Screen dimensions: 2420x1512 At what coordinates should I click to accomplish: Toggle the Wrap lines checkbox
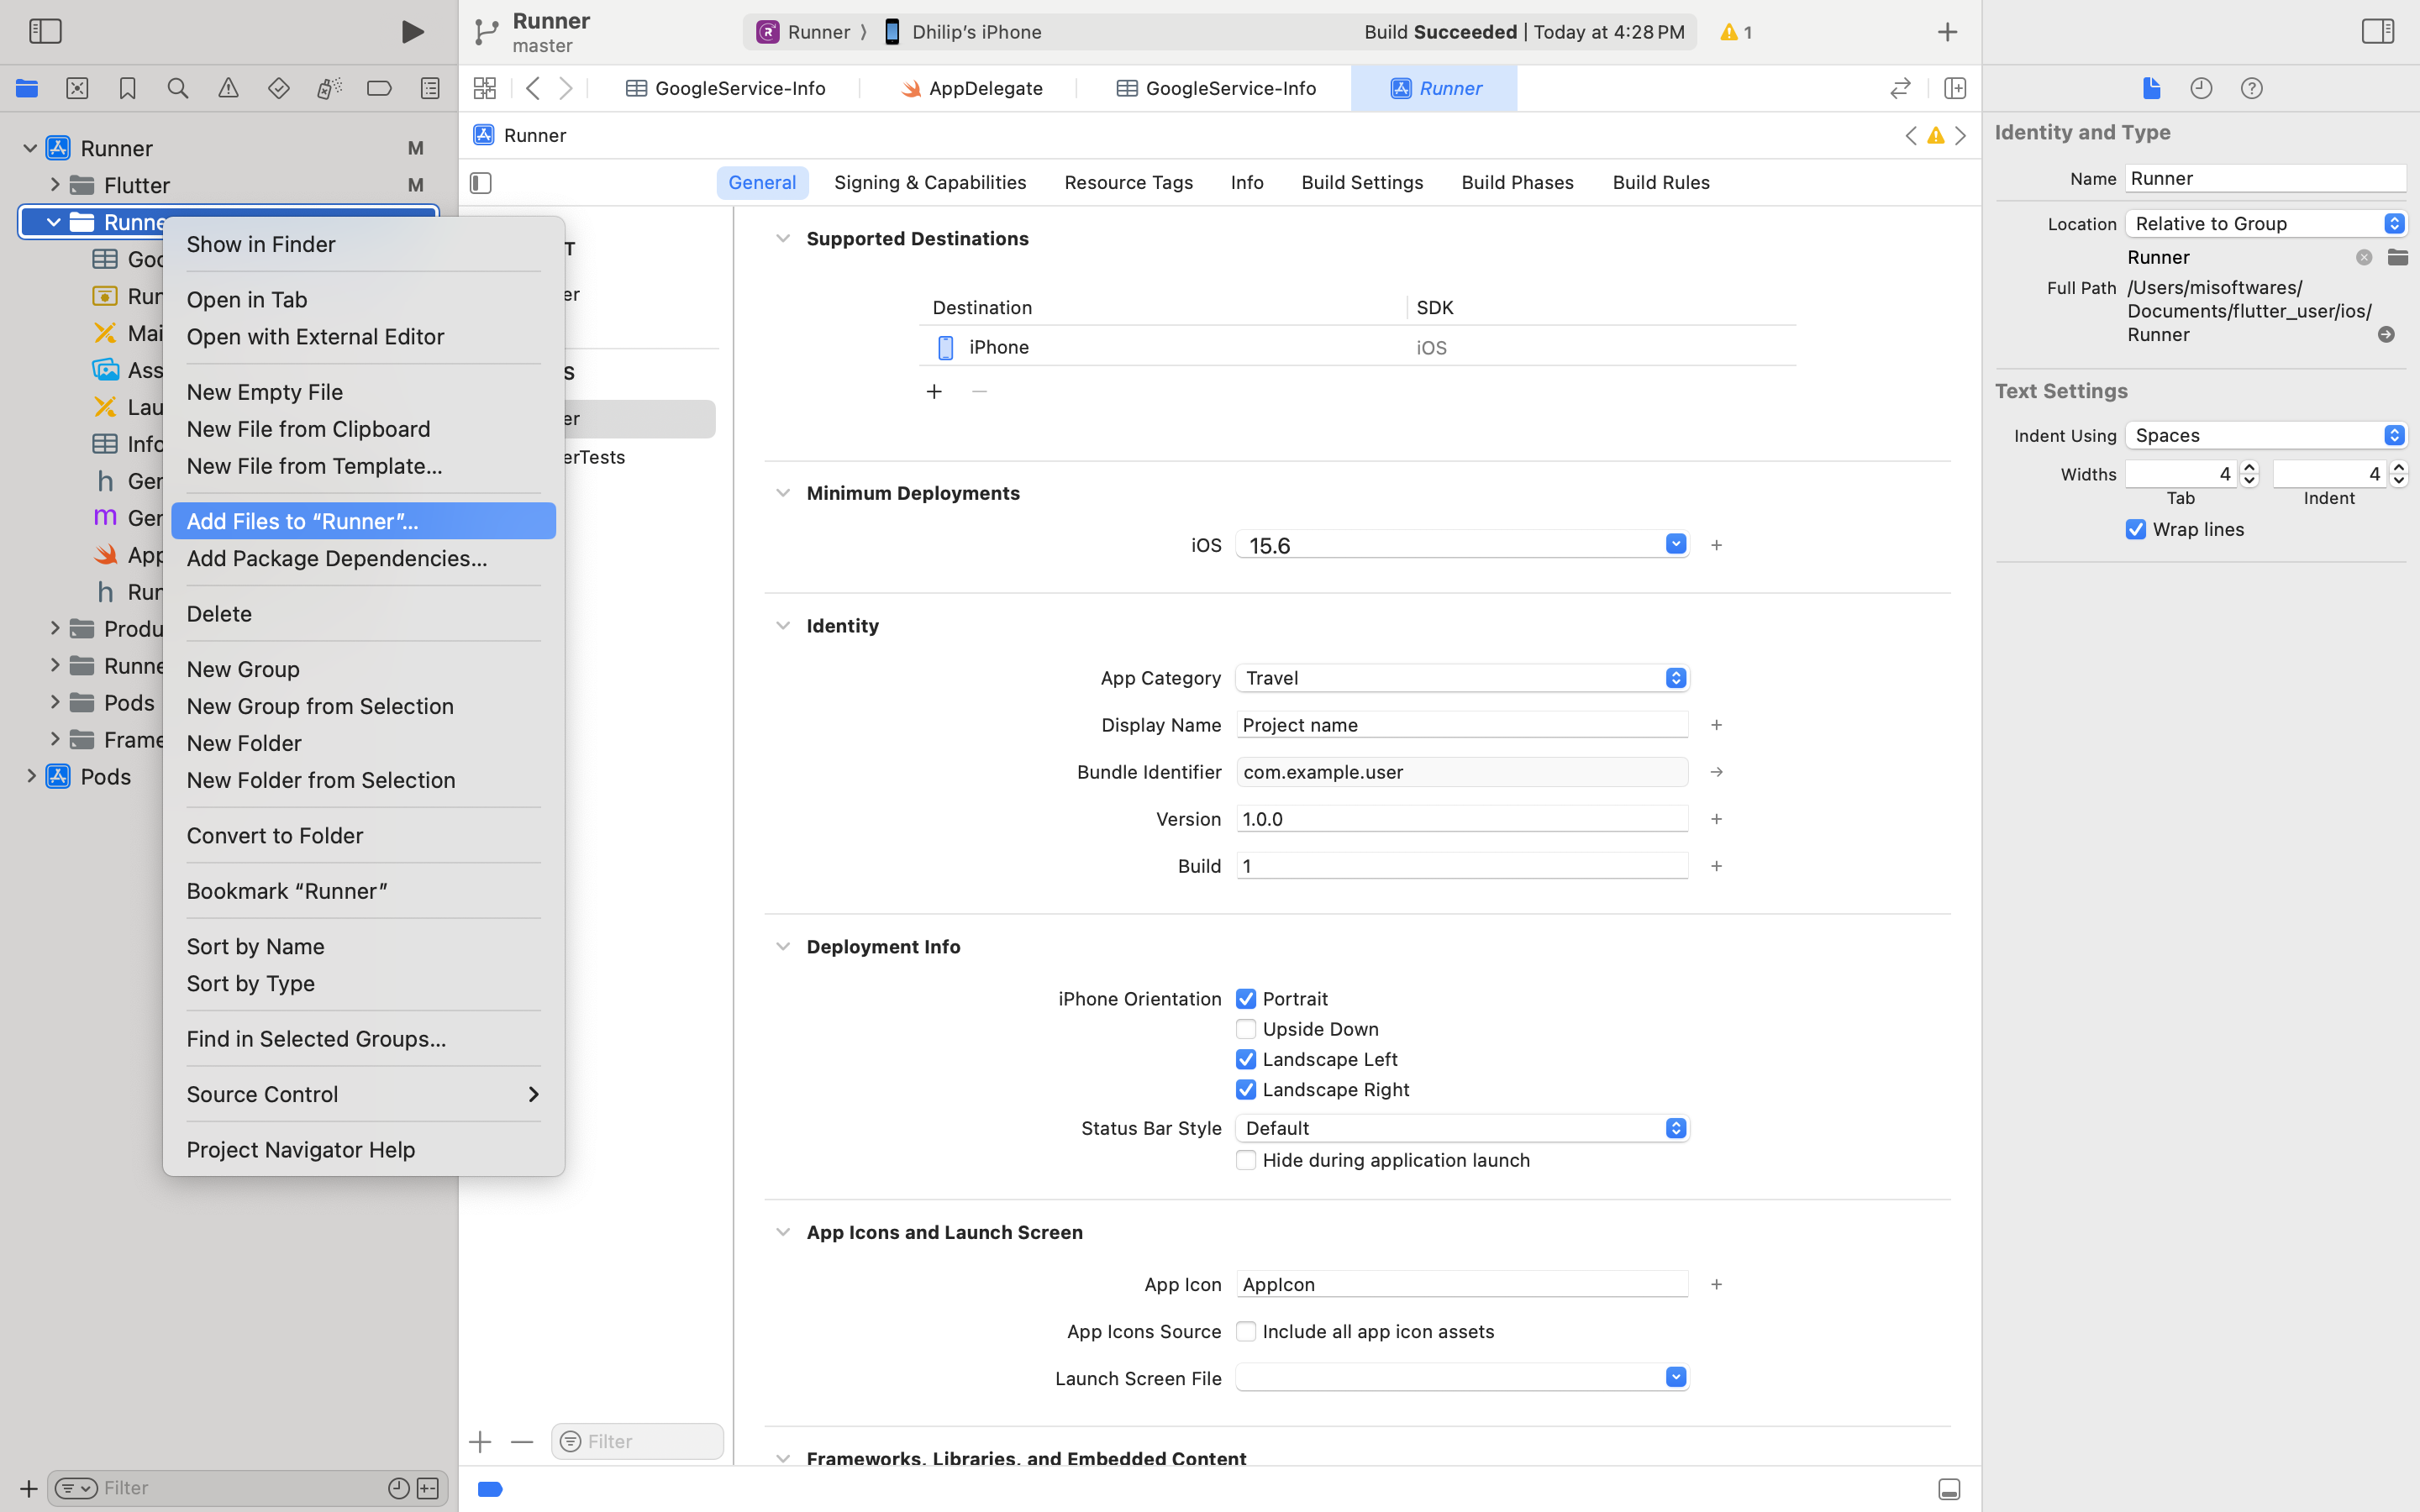2136,530
